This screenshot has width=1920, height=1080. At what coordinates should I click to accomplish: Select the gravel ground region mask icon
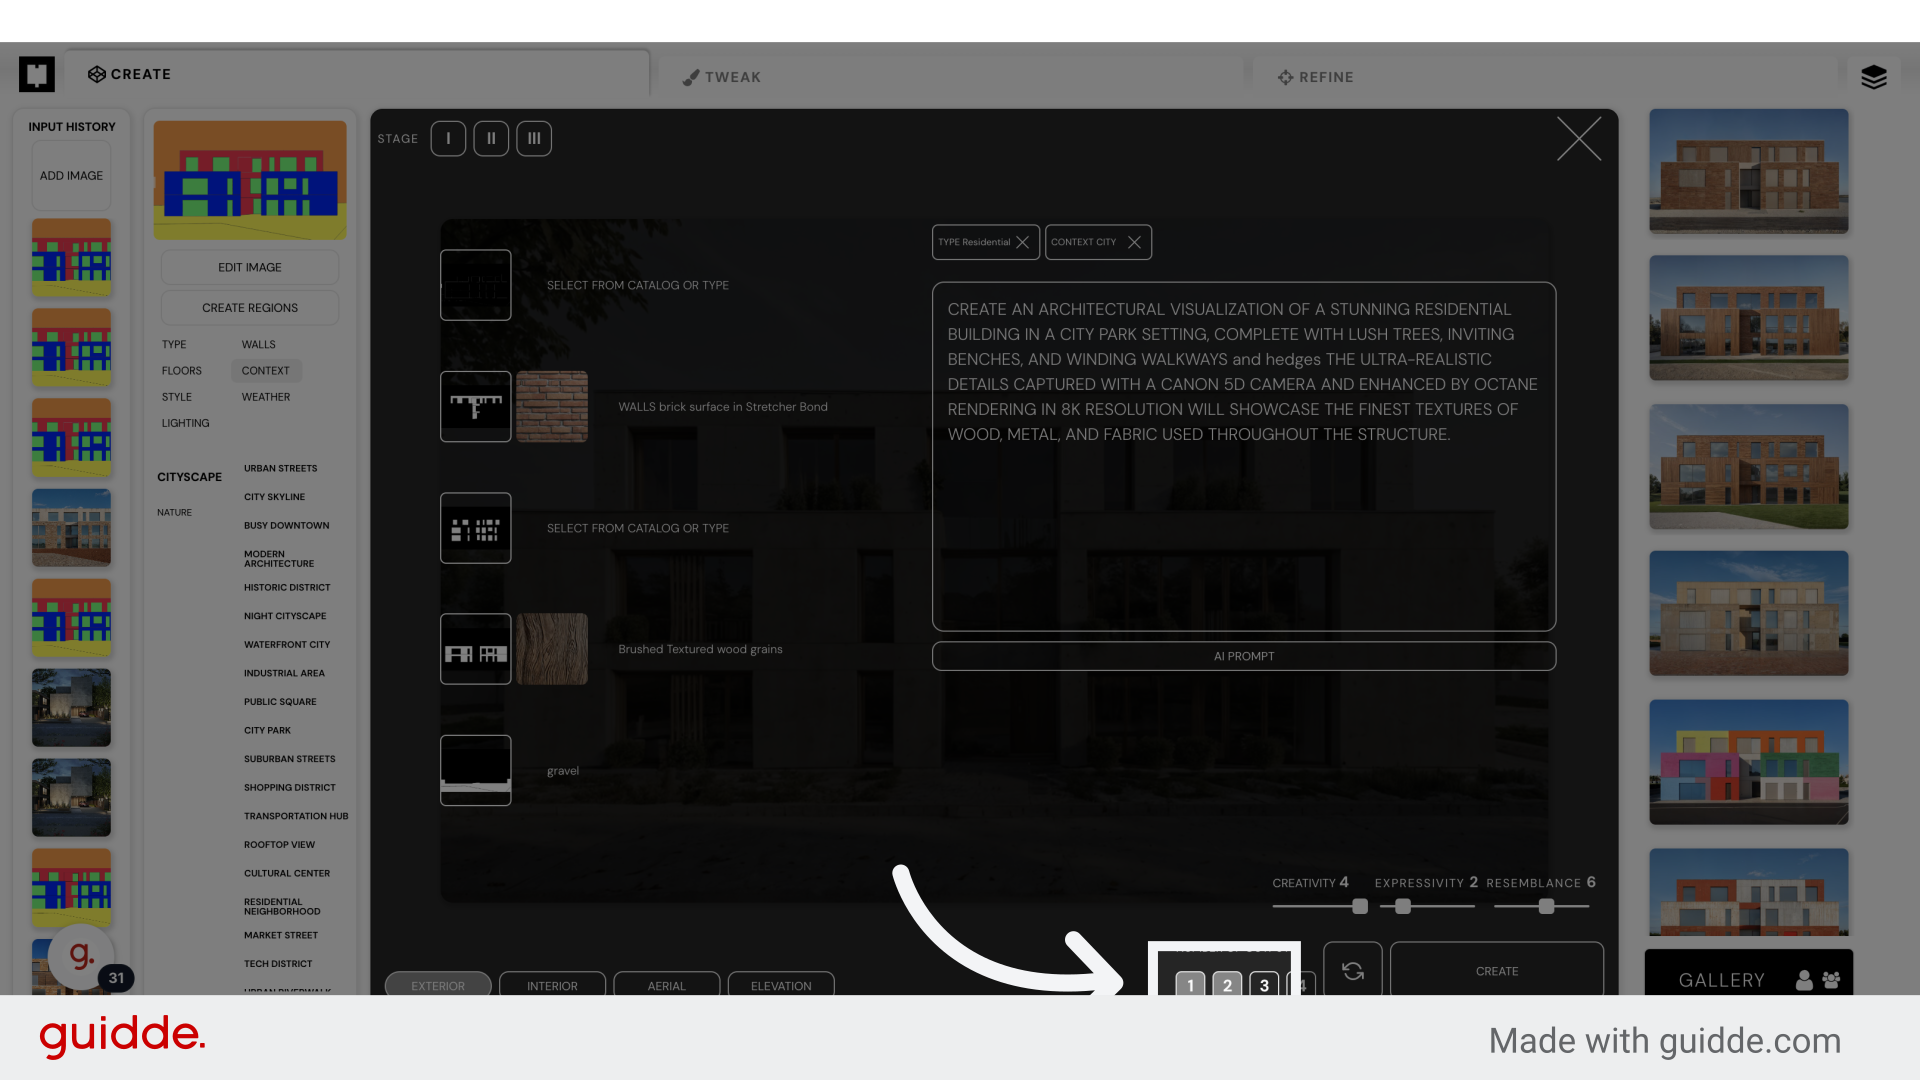point(476,770)
